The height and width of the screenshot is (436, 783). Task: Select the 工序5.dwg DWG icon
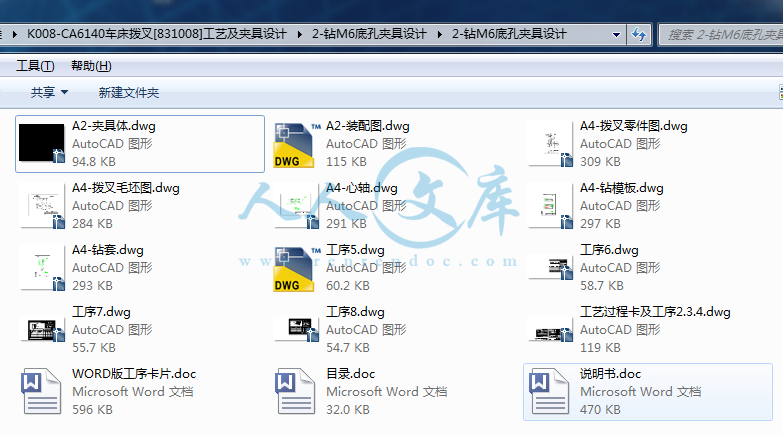click(x=295, y=269)
